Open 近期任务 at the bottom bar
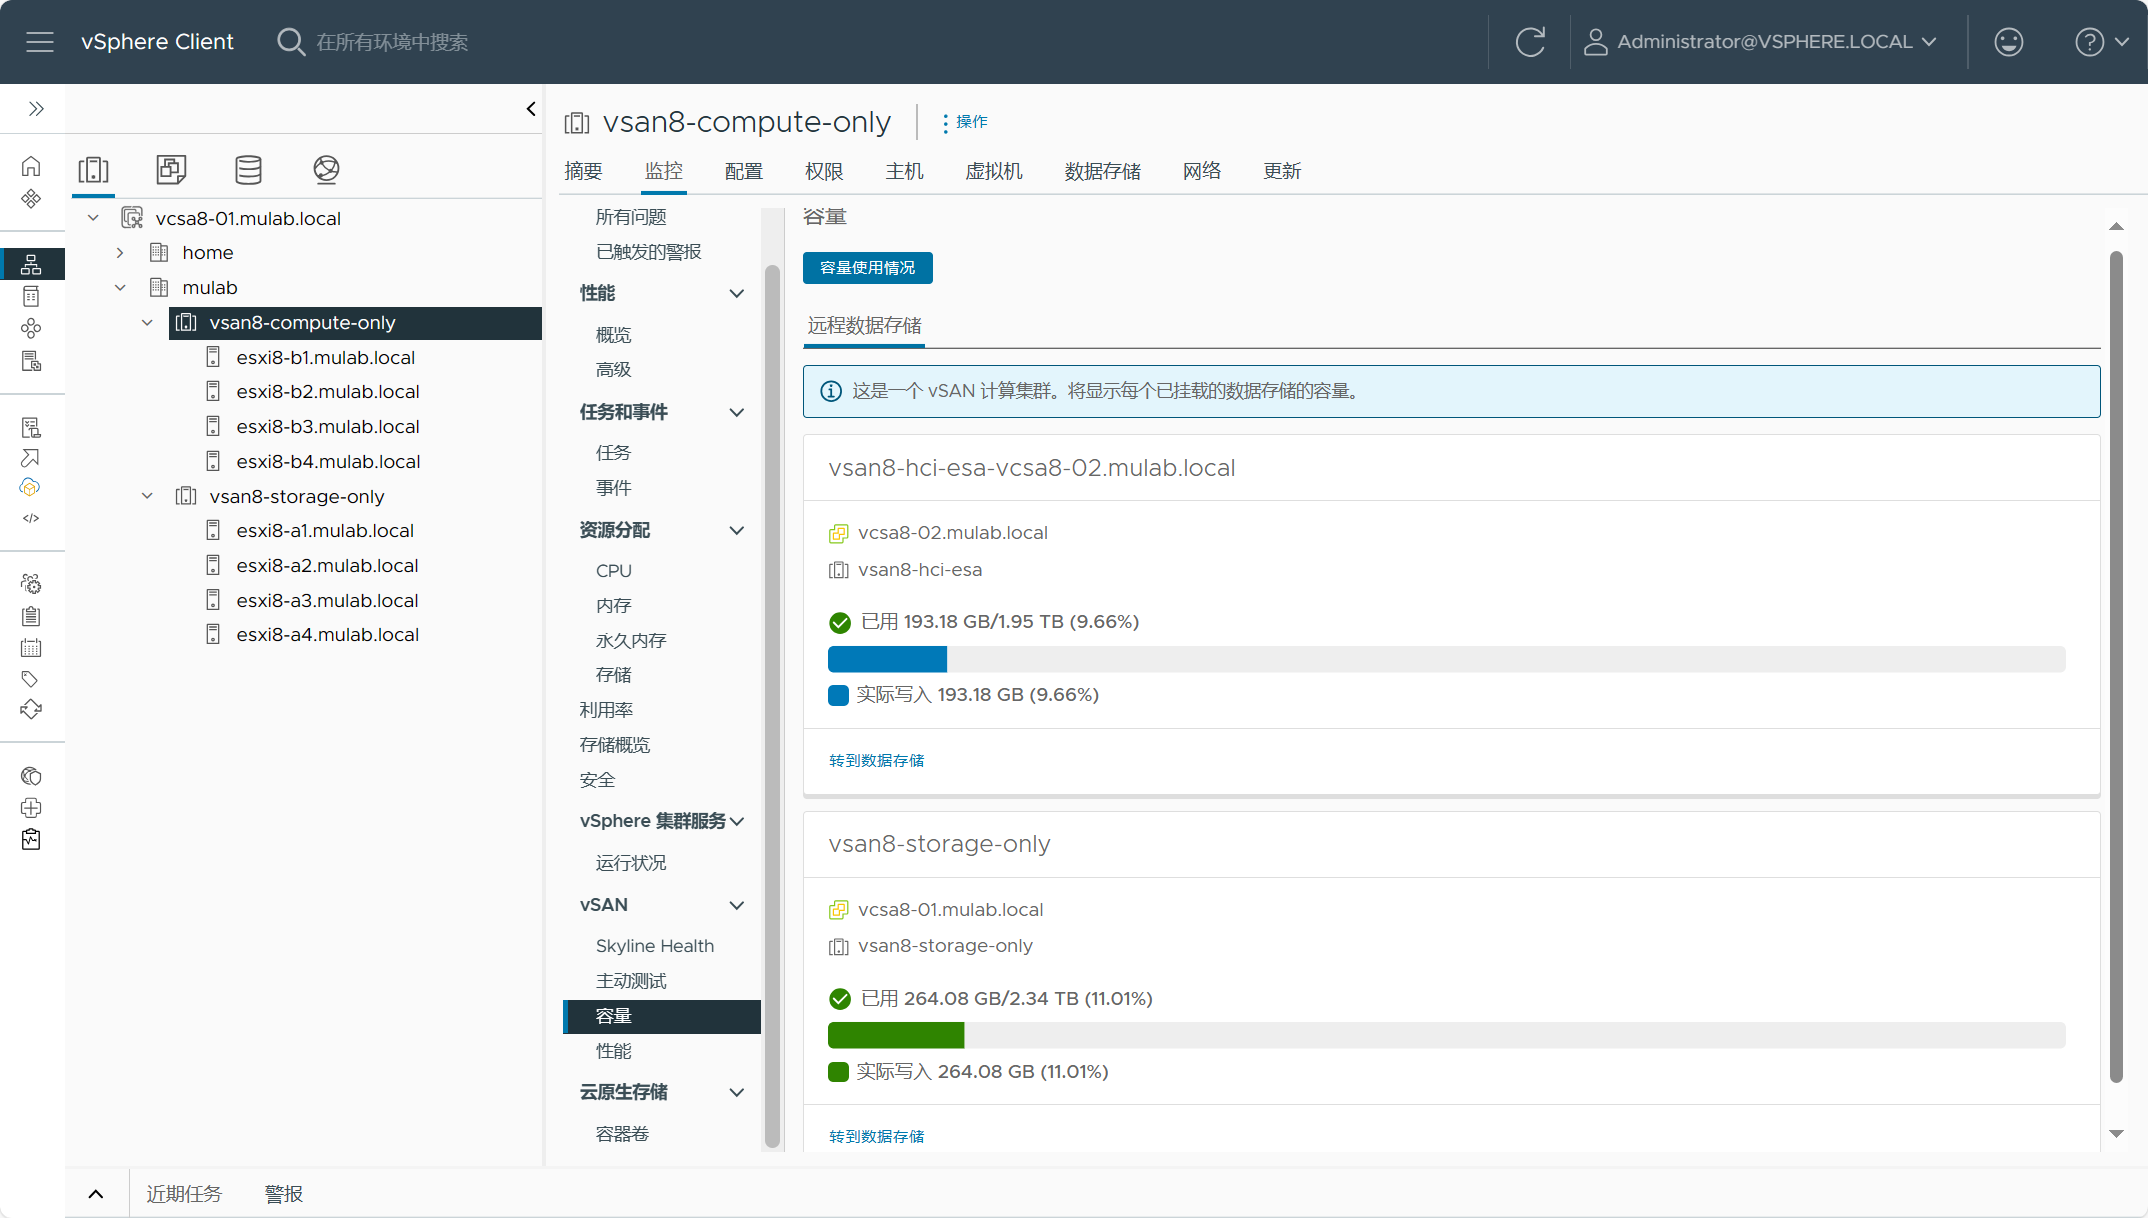This screenshot has width=2148, height=1218. click(184, 1194)
